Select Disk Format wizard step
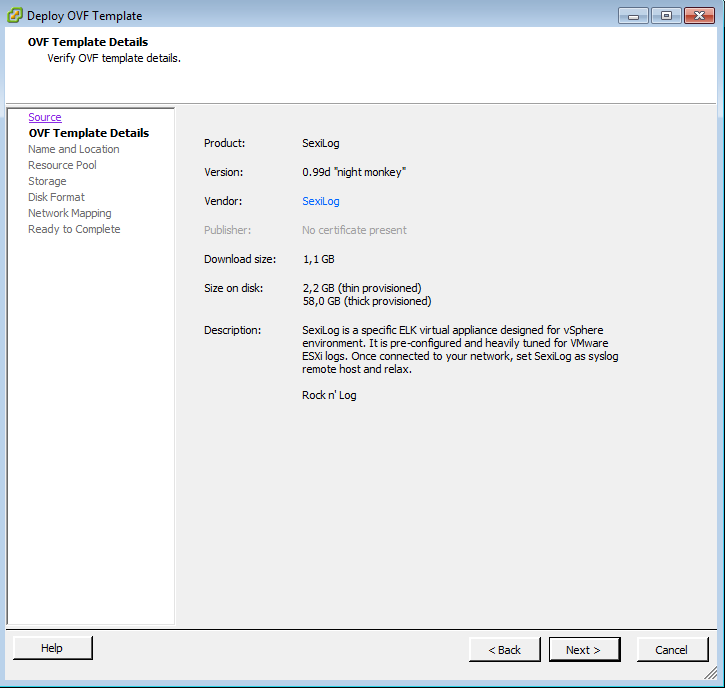The height and width of the screenshot is (688, 725). click(x=56, y=197)
